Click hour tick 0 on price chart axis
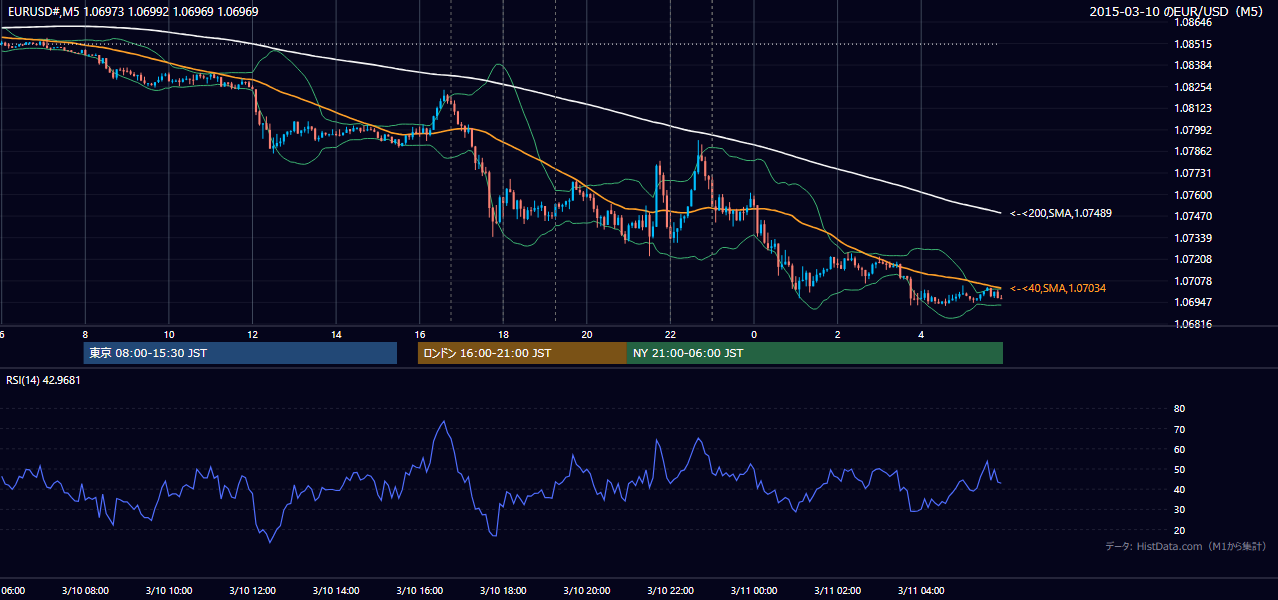The width and height of the screenshot is (1278, 600). click(754, 334)
